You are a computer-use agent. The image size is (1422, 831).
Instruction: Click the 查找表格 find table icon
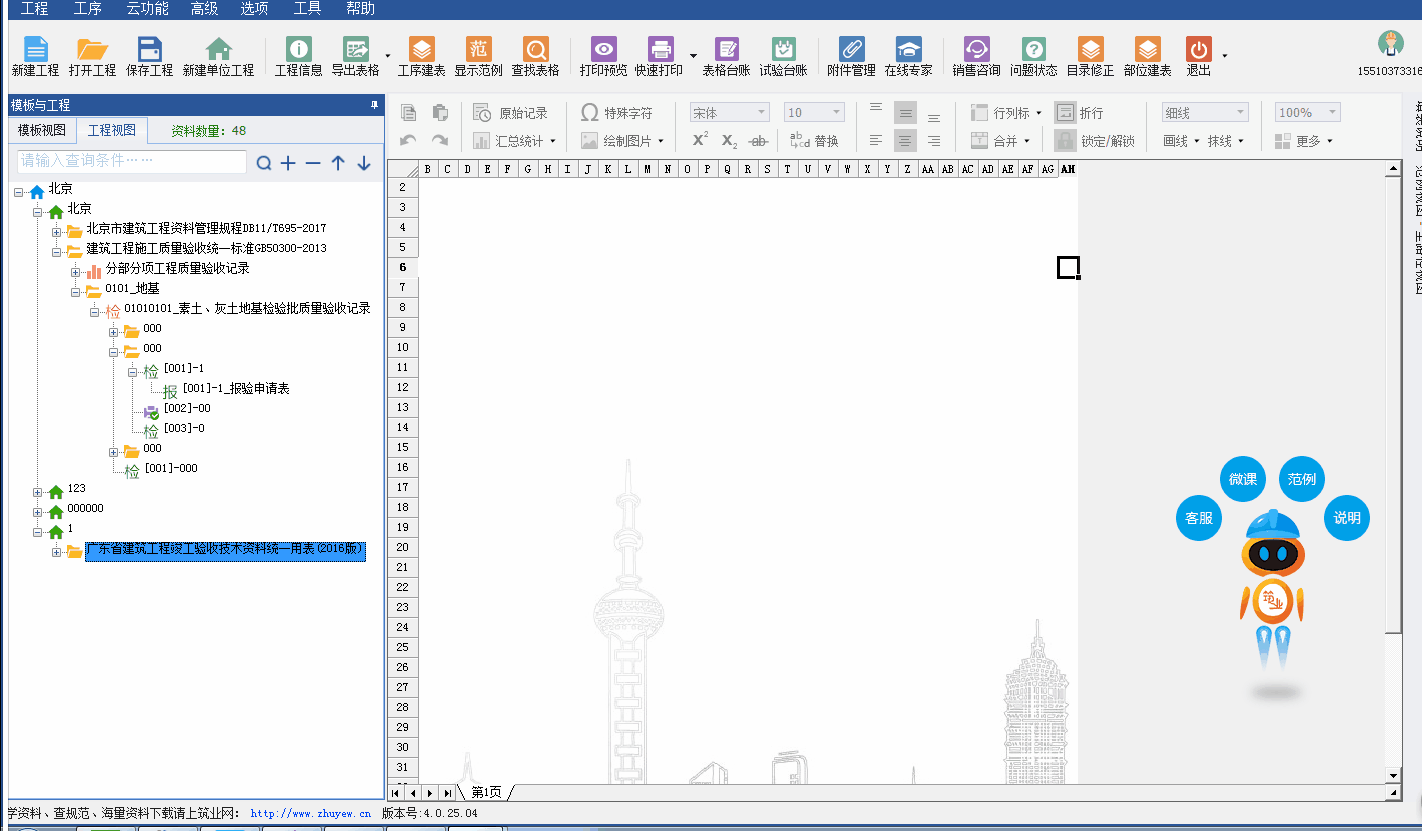pyautogui.click(x=535, y=57)
